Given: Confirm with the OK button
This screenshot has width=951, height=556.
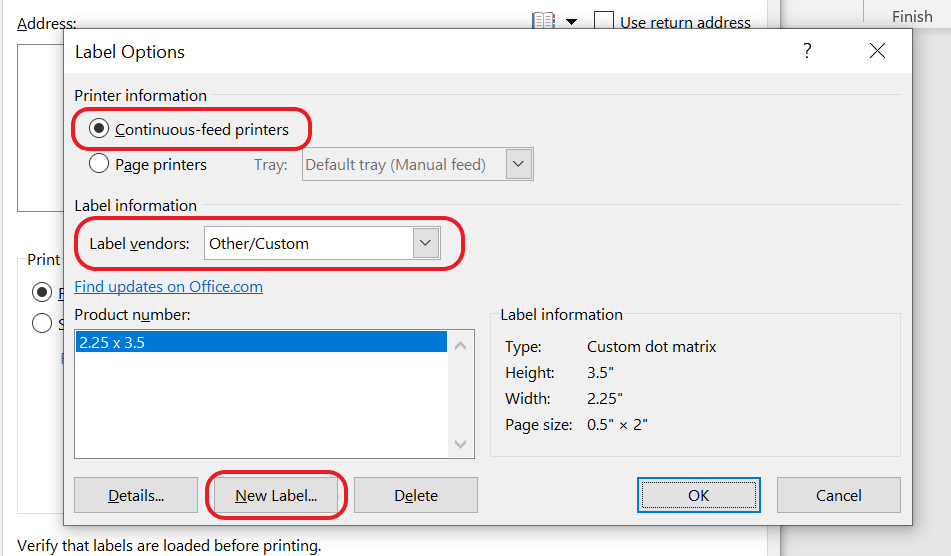Looking at the screenshot, I should 698,495.
